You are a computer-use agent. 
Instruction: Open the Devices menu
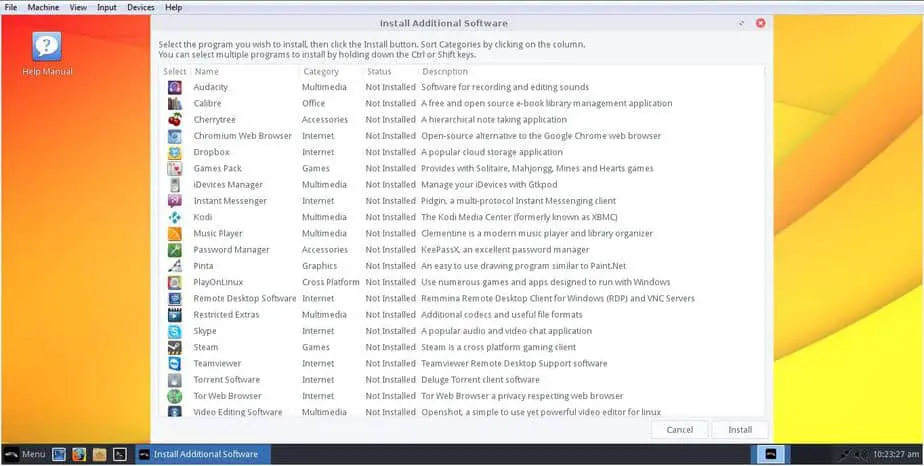(141, 8)
